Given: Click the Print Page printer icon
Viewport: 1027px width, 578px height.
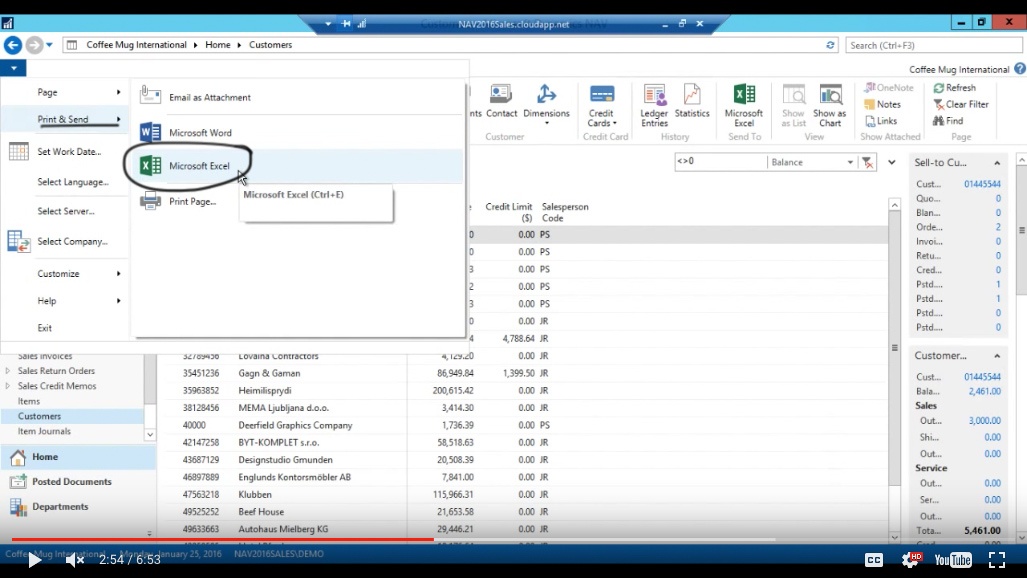Looking at the screenshot, I should [151, 201].
